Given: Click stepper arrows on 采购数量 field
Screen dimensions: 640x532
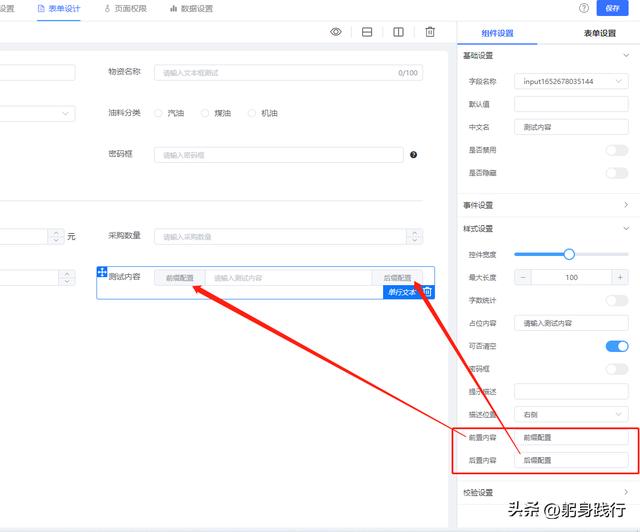Looking at the screenshot, I should [414, 237].
